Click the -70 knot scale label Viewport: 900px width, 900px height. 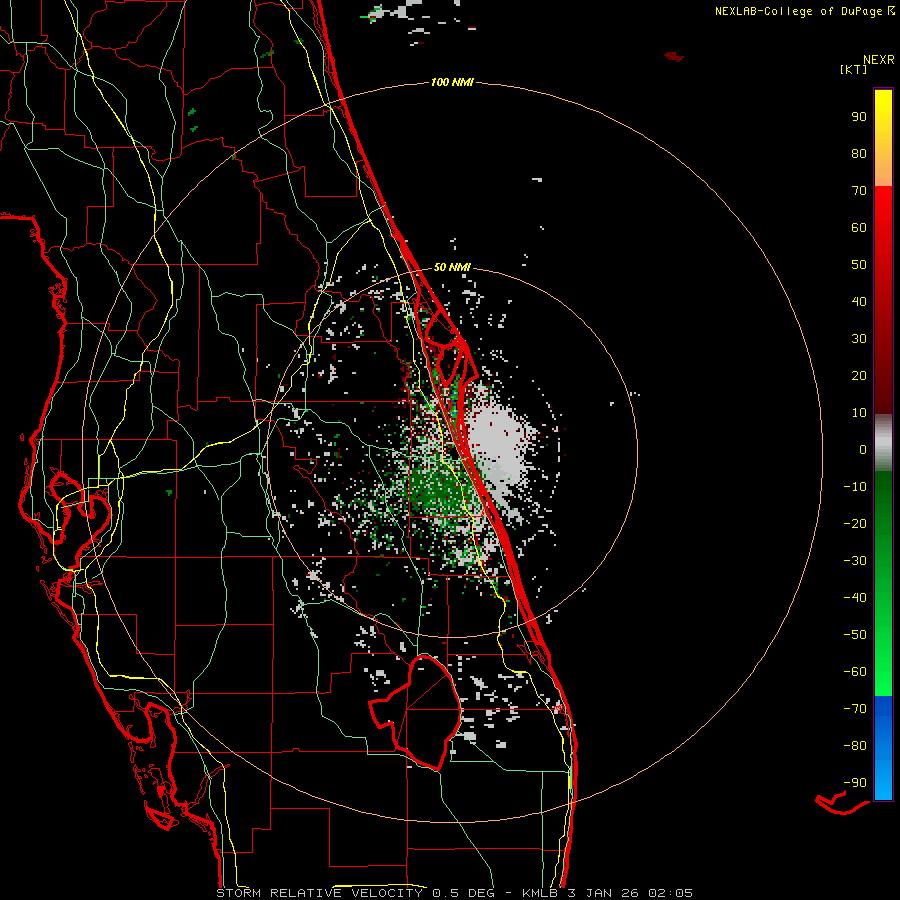(855, 709)
